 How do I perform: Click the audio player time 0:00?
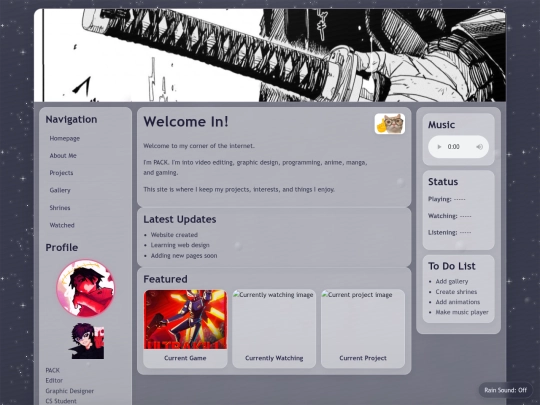(x=454, y=147)
